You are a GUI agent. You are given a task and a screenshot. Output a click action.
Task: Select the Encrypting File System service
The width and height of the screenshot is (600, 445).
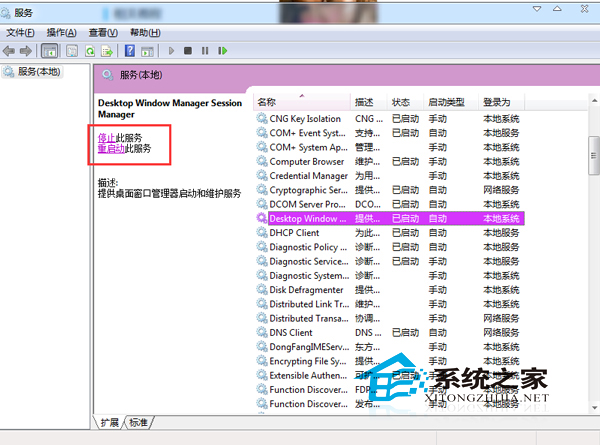pyautogui.click(x=390, y=361)
